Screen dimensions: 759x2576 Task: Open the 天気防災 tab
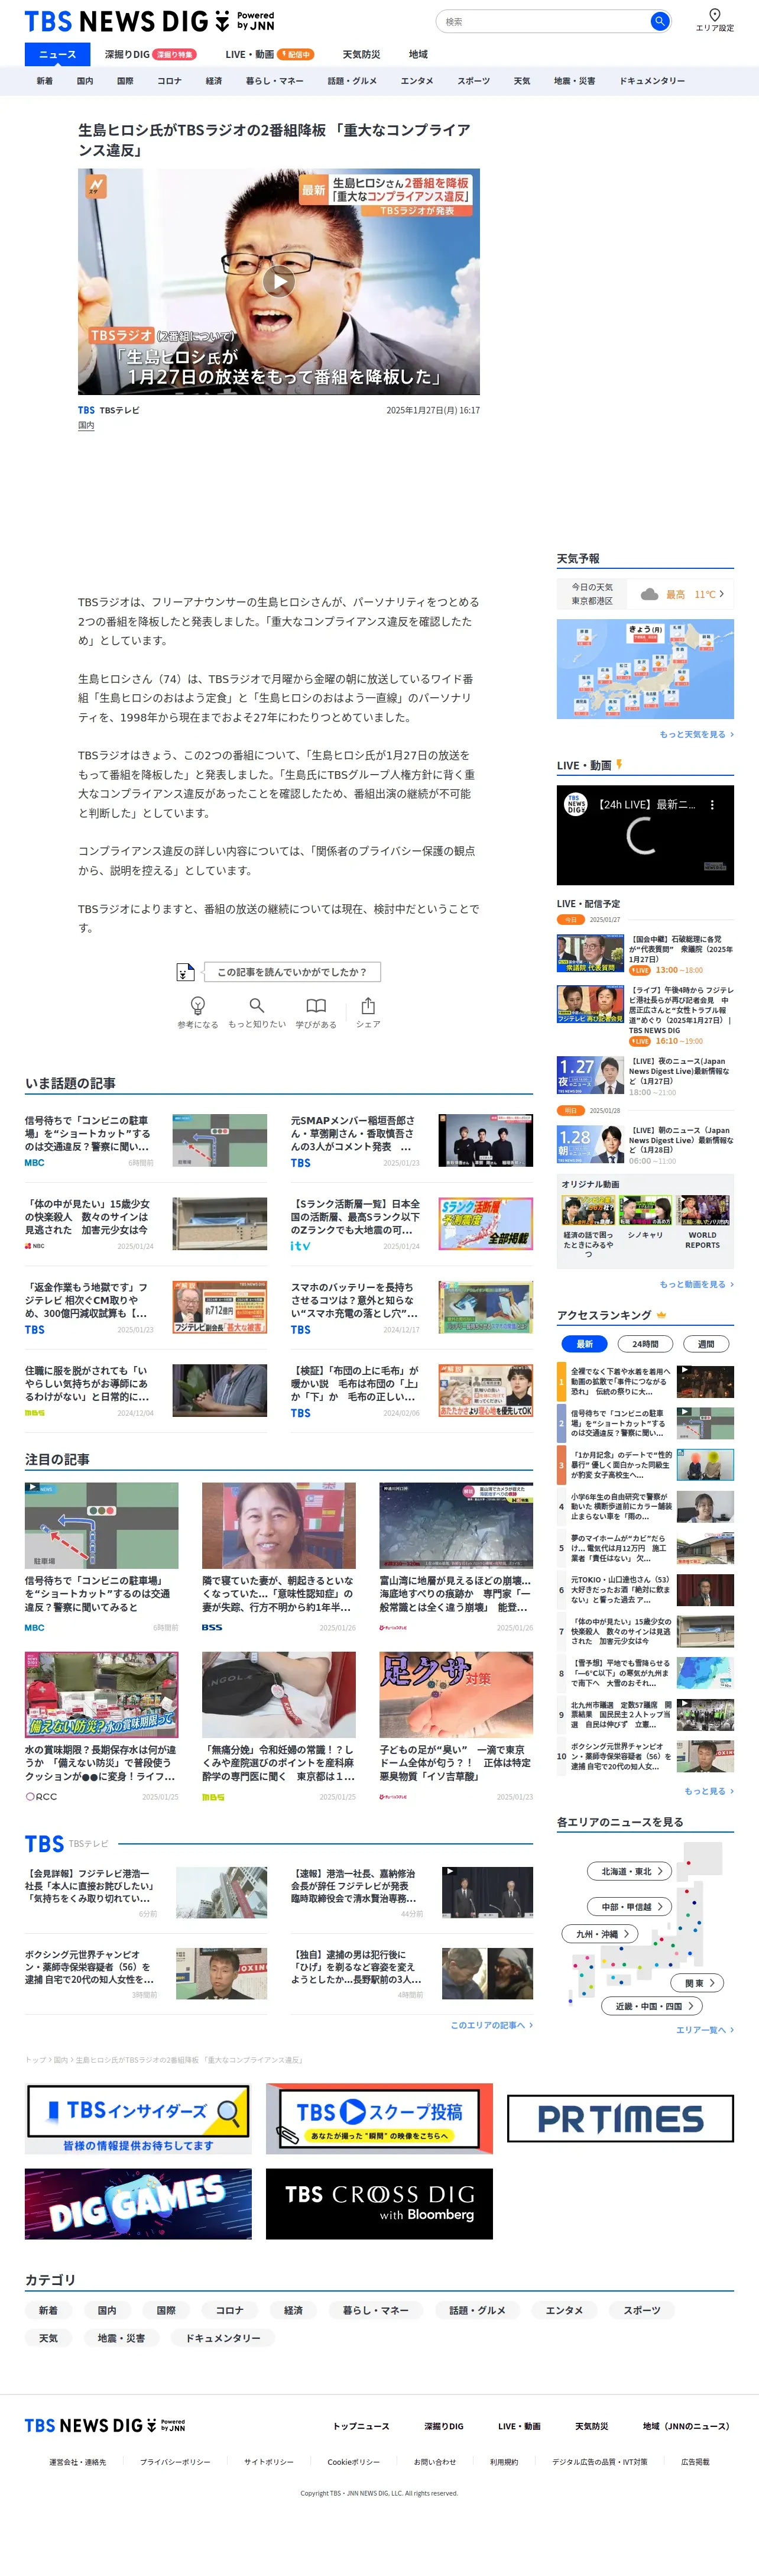[361, 54]
